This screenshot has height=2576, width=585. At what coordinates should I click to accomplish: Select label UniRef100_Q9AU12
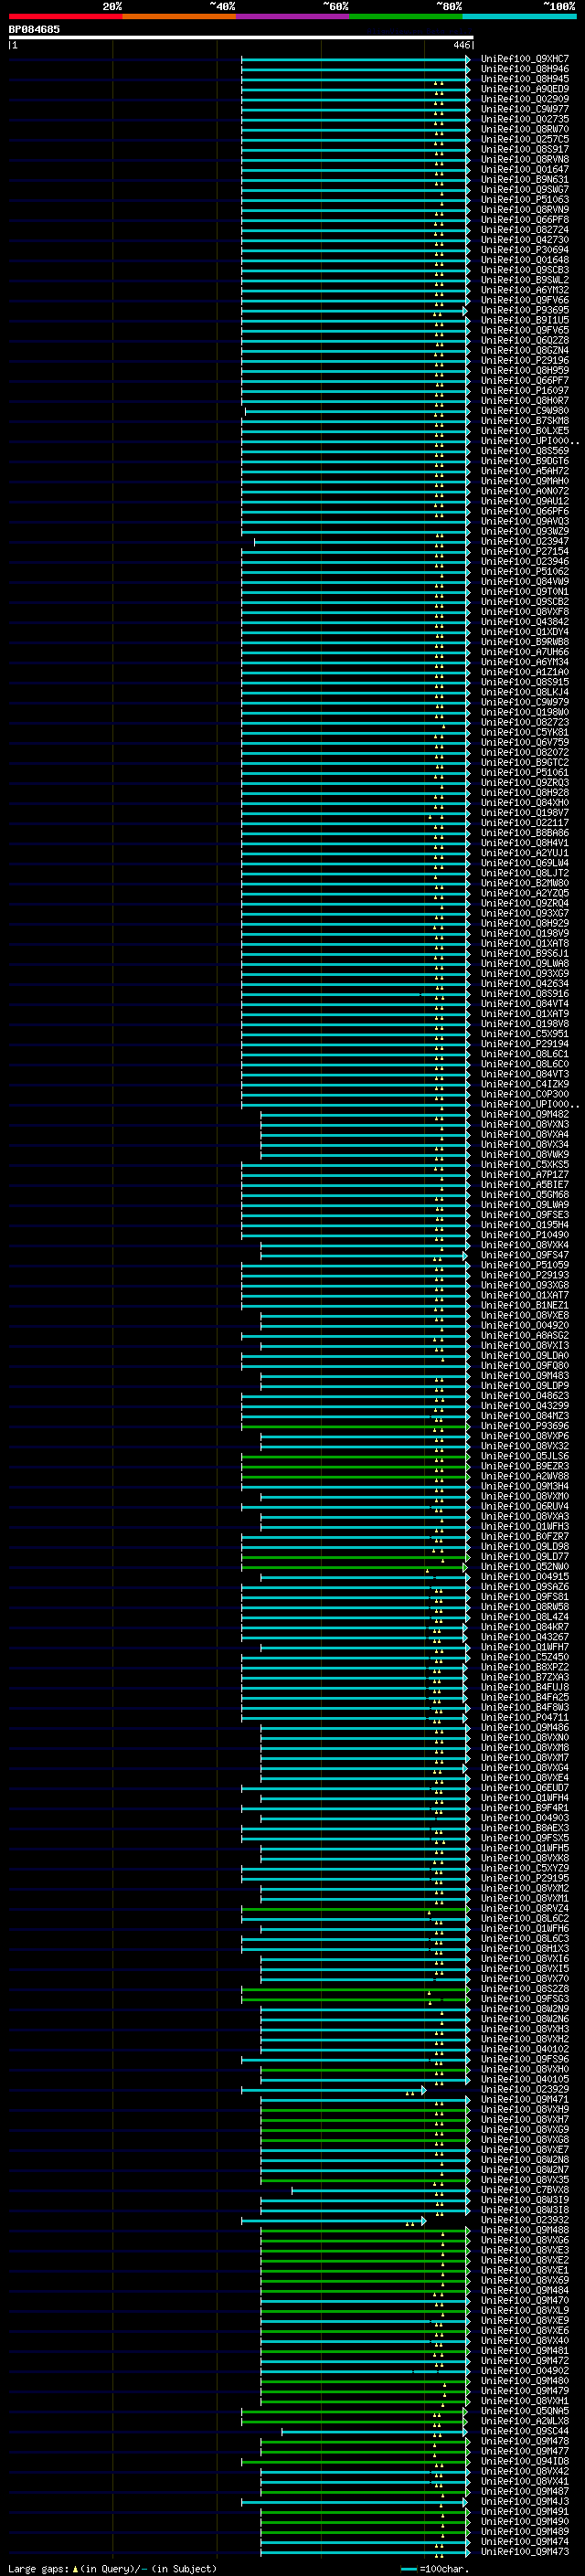[524, 501]
